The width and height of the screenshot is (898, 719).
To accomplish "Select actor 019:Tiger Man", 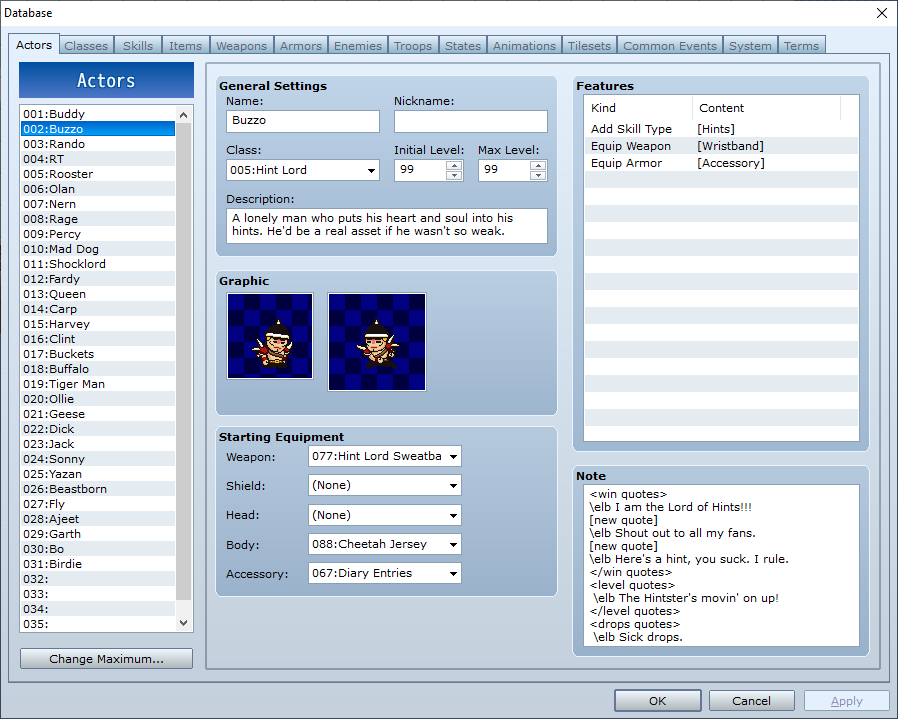I will 98,384.
